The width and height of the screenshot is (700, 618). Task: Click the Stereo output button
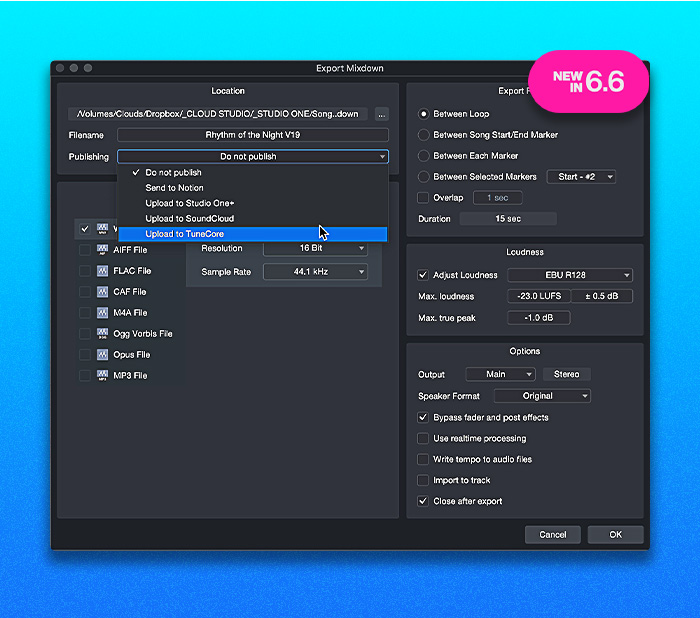pyautogui.click(x=567, y=374)
